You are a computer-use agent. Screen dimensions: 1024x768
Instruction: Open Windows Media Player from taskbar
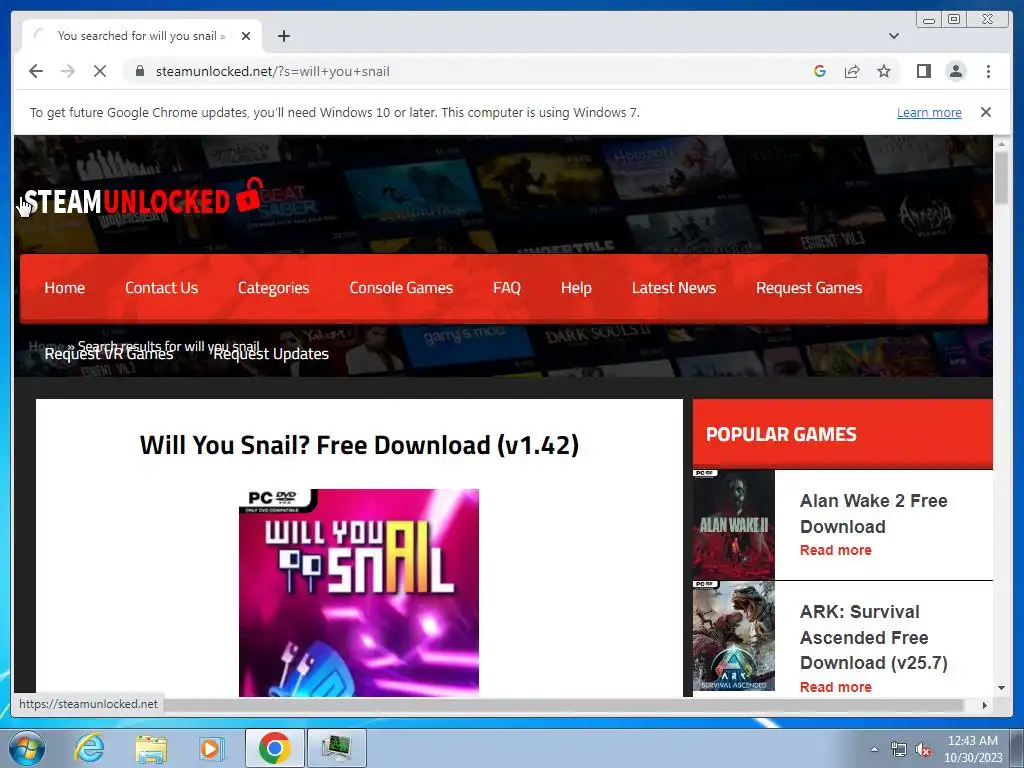tap(212, 748)
